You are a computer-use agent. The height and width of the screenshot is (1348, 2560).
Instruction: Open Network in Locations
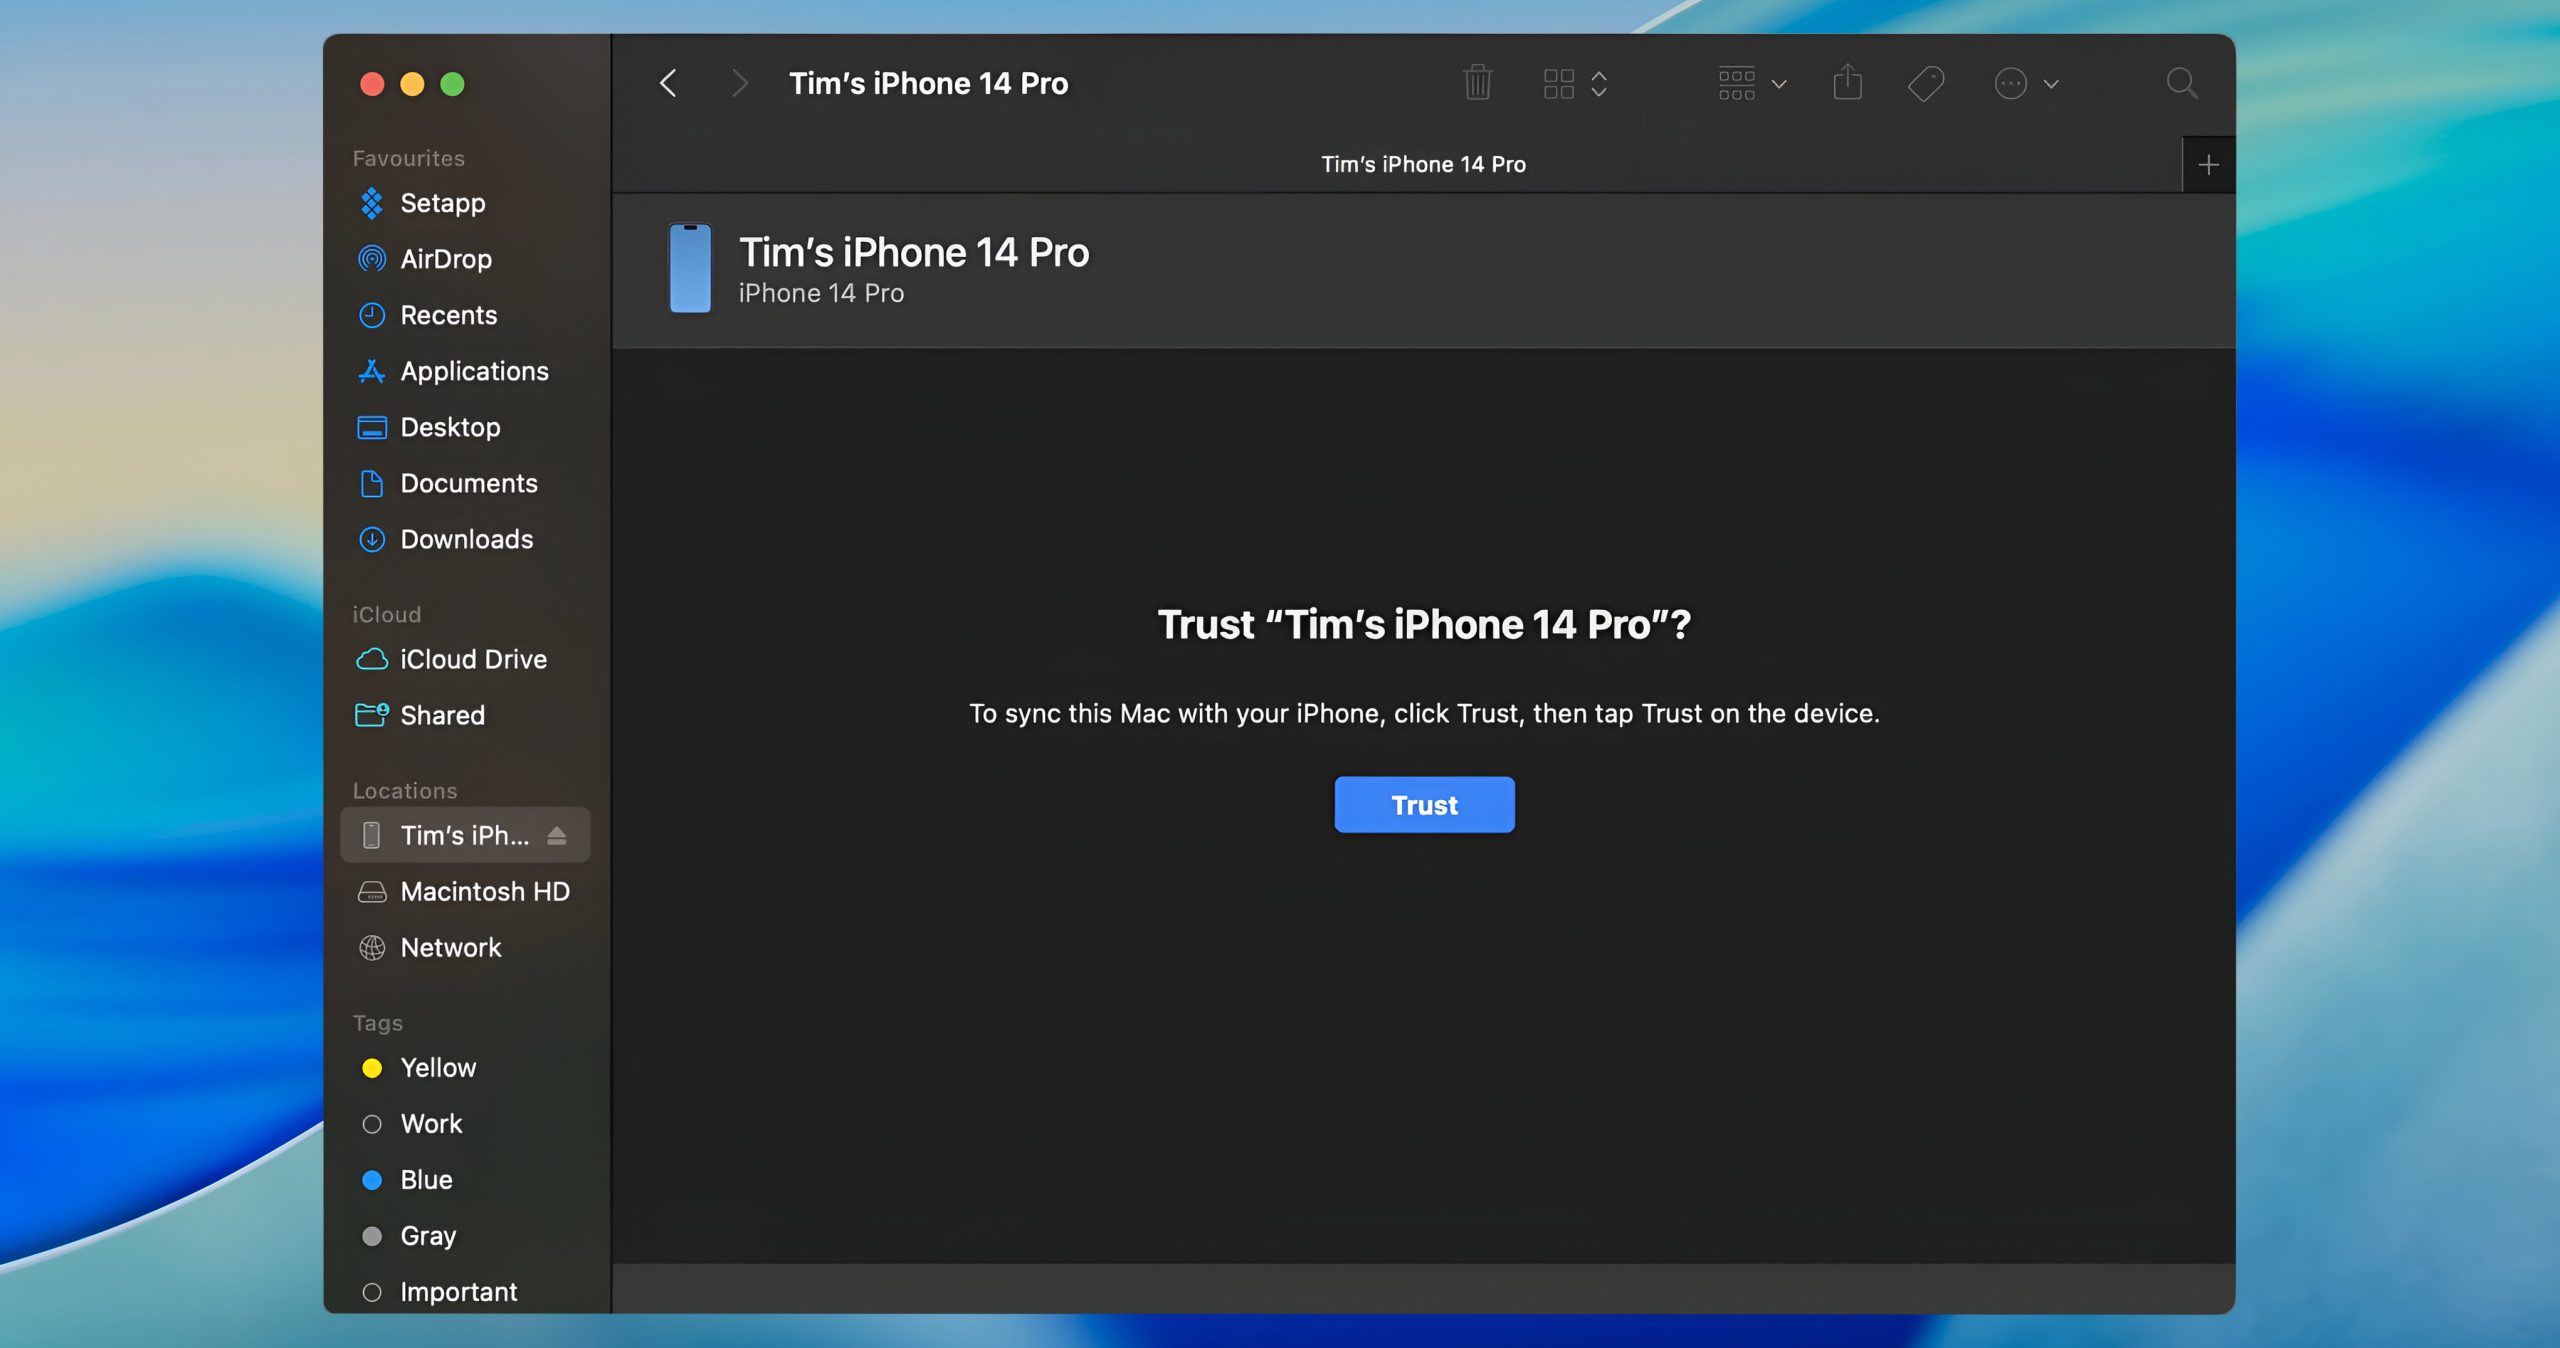(x=465, y=947)
